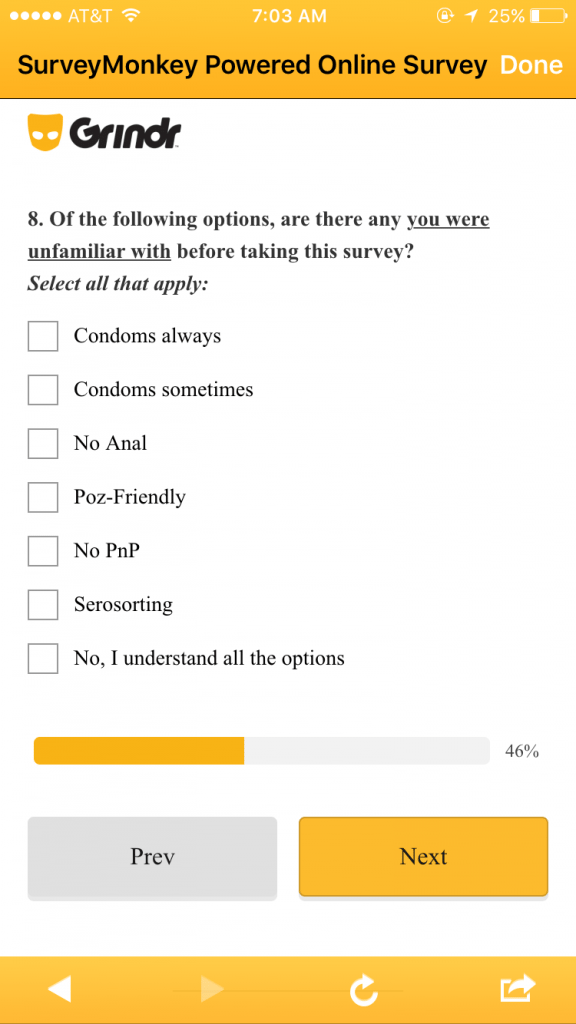576x1024 pixels.
Task: Tick the No Anal checkbox
Action: point(43,443)
